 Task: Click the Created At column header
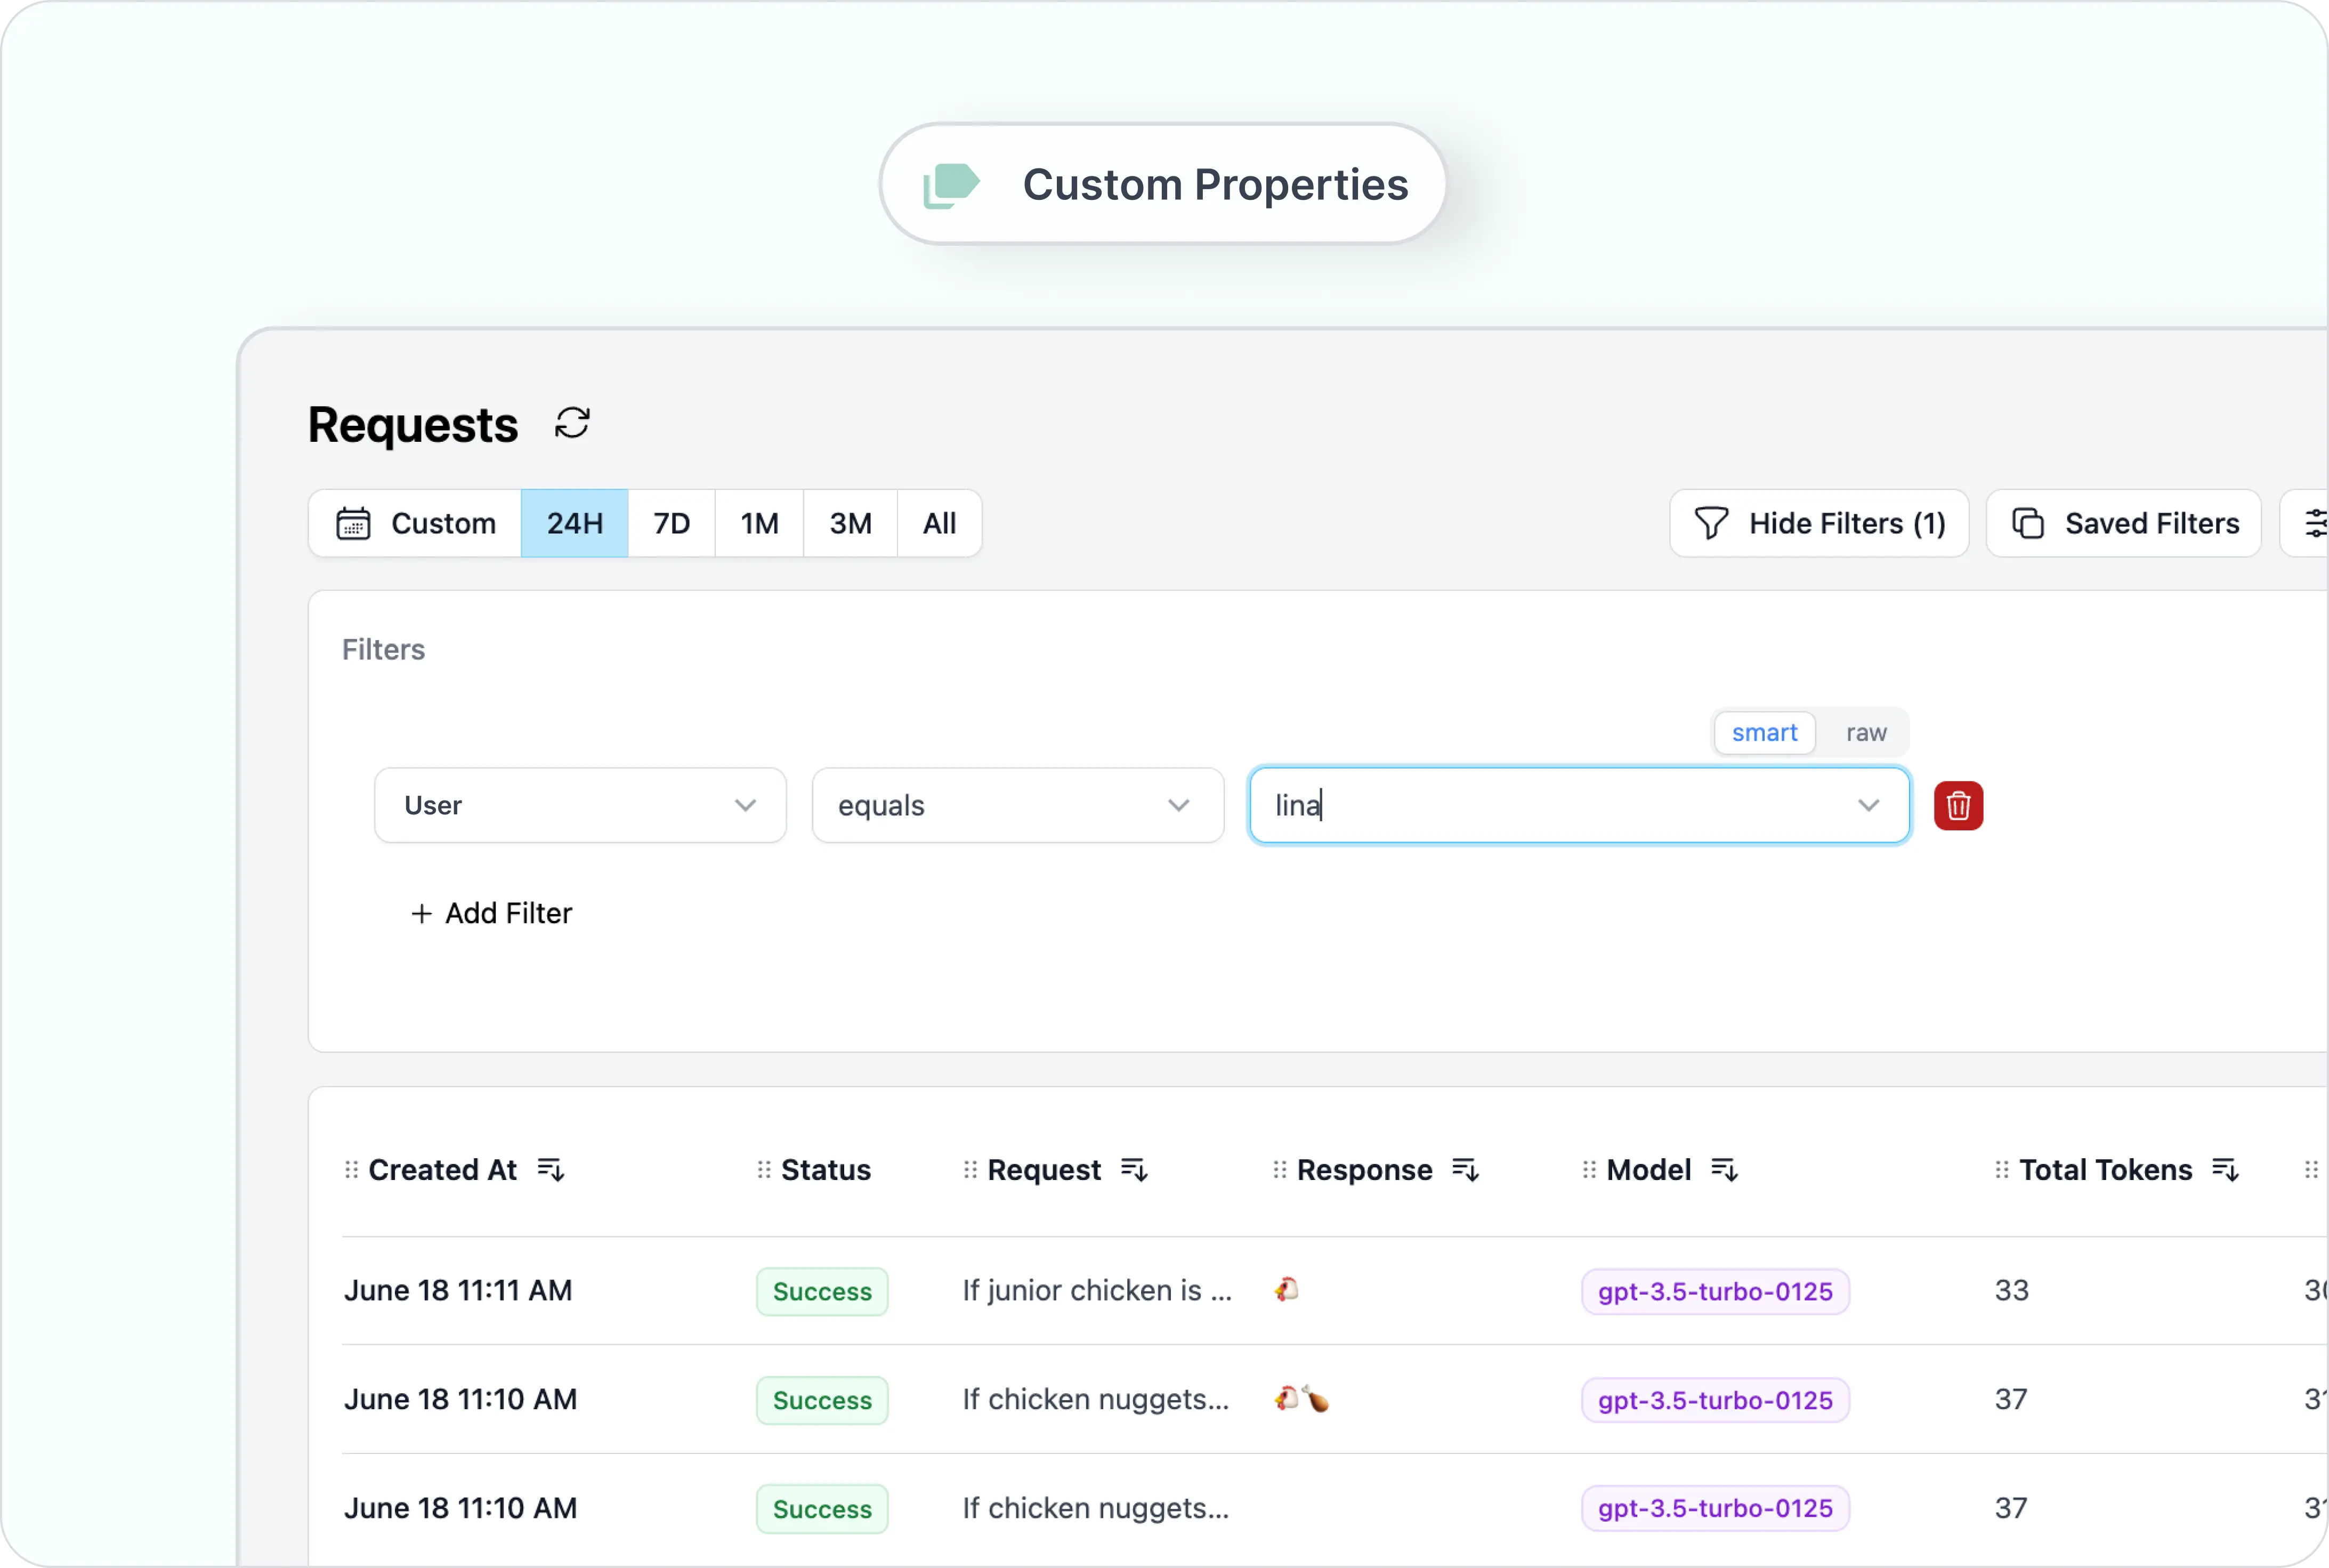443,1169
